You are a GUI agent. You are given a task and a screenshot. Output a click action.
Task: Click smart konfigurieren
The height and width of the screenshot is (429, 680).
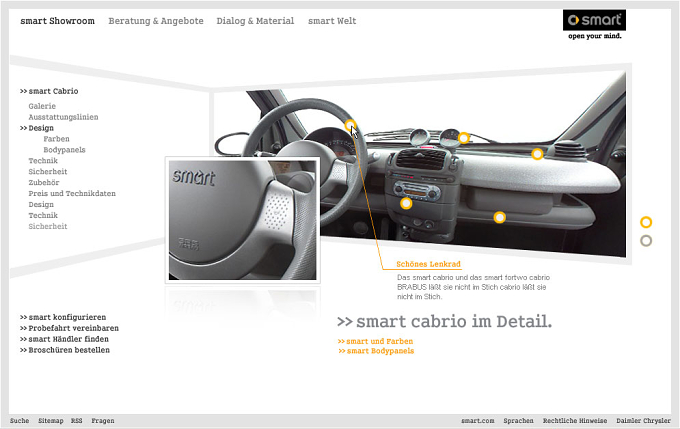point(63,317)
